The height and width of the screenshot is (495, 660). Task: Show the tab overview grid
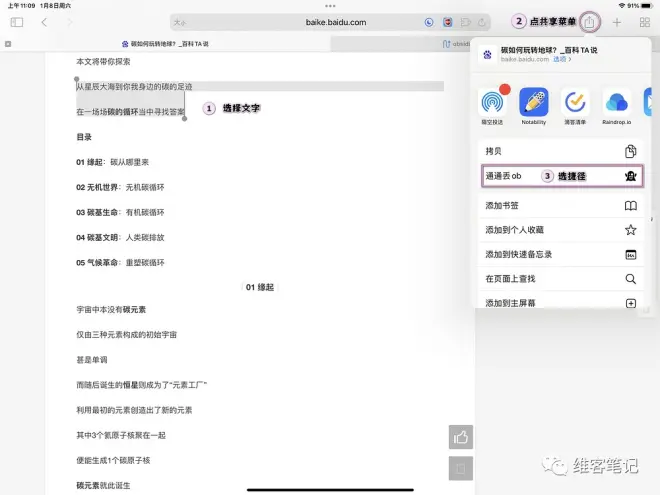coord(644,22)
